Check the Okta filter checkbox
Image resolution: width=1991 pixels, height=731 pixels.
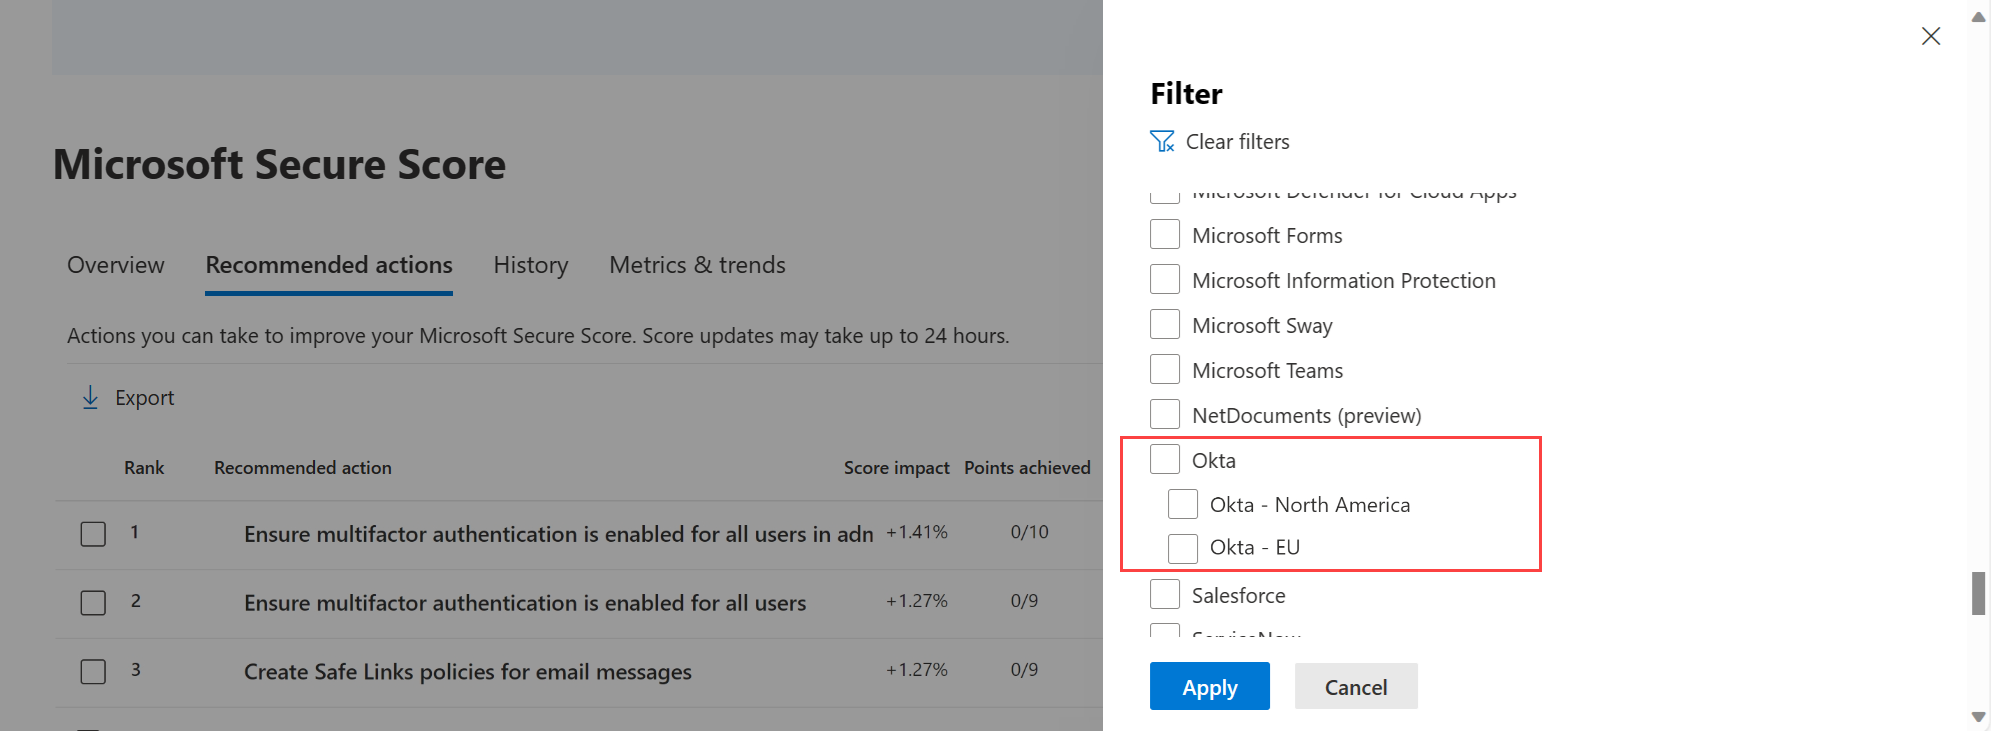point(1165,460)
